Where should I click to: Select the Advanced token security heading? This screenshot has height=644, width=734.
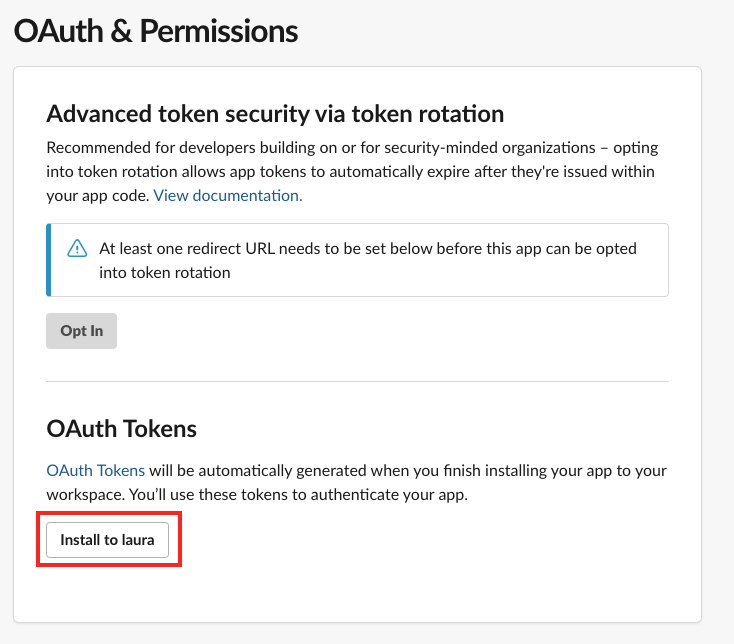coord(275,113)
